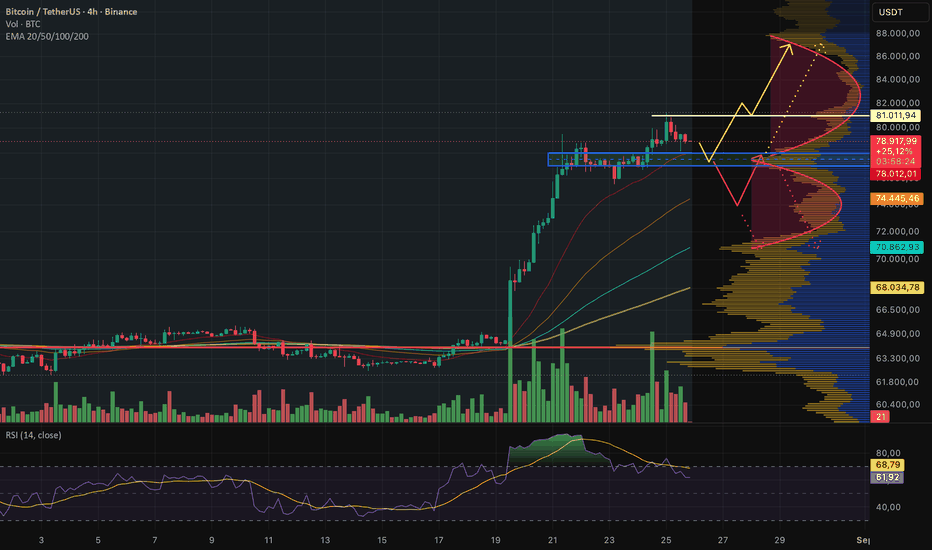Select the blue support zone rectangle

pos(707,159)
